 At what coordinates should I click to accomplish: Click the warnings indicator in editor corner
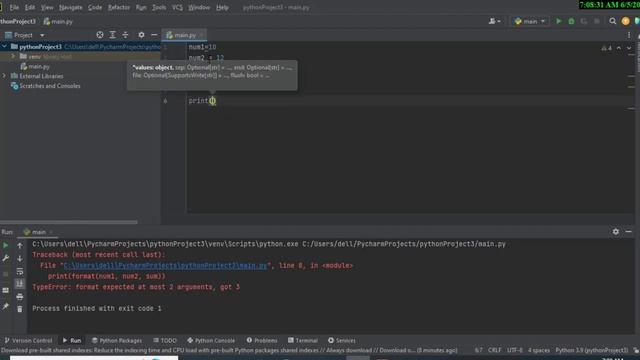click(x=606, y=48)
